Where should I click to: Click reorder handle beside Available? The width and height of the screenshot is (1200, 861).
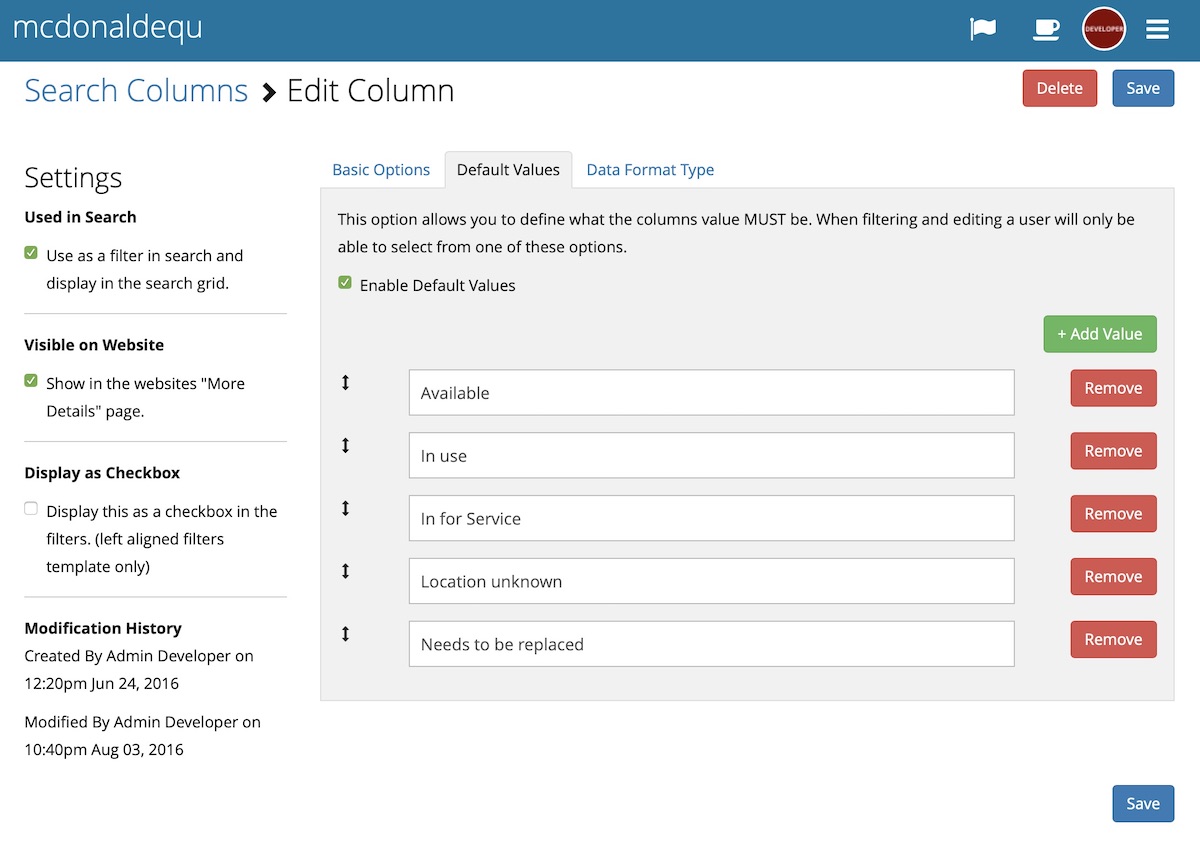[x=346, y=382]
